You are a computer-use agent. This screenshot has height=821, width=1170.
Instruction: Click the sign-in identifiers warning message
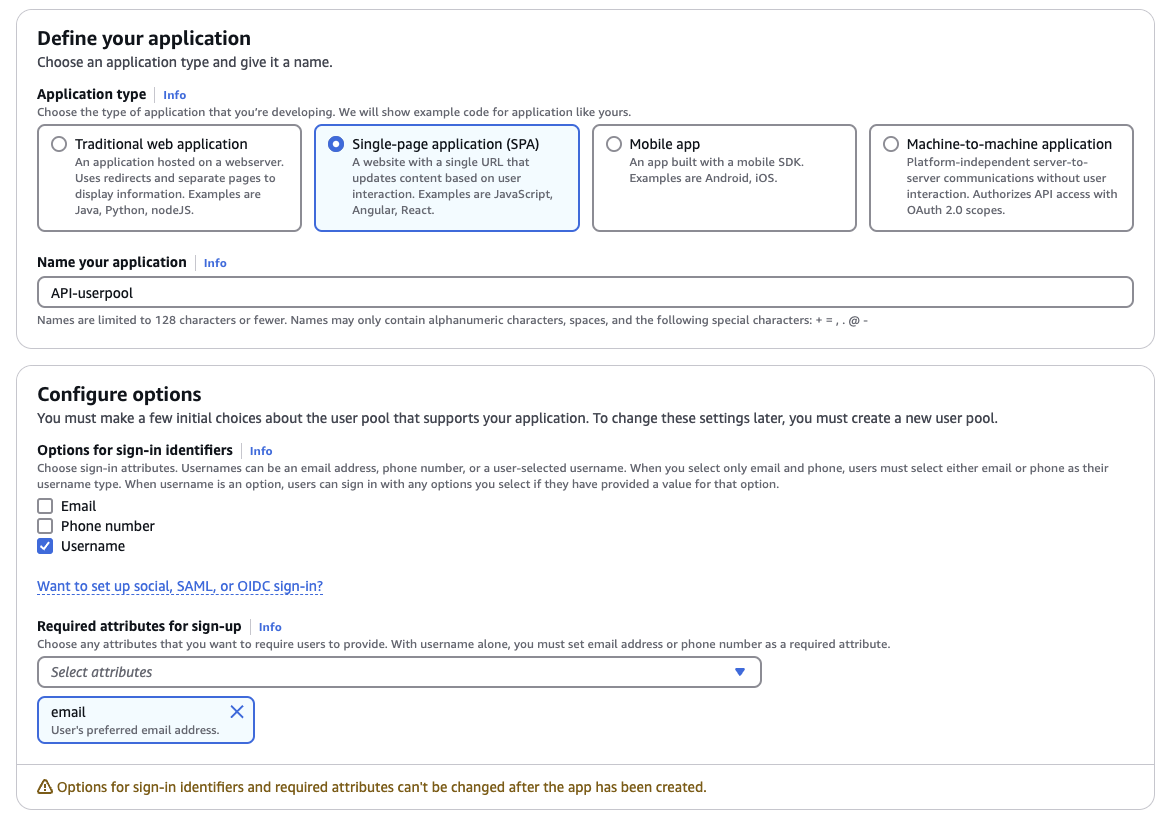381,787
